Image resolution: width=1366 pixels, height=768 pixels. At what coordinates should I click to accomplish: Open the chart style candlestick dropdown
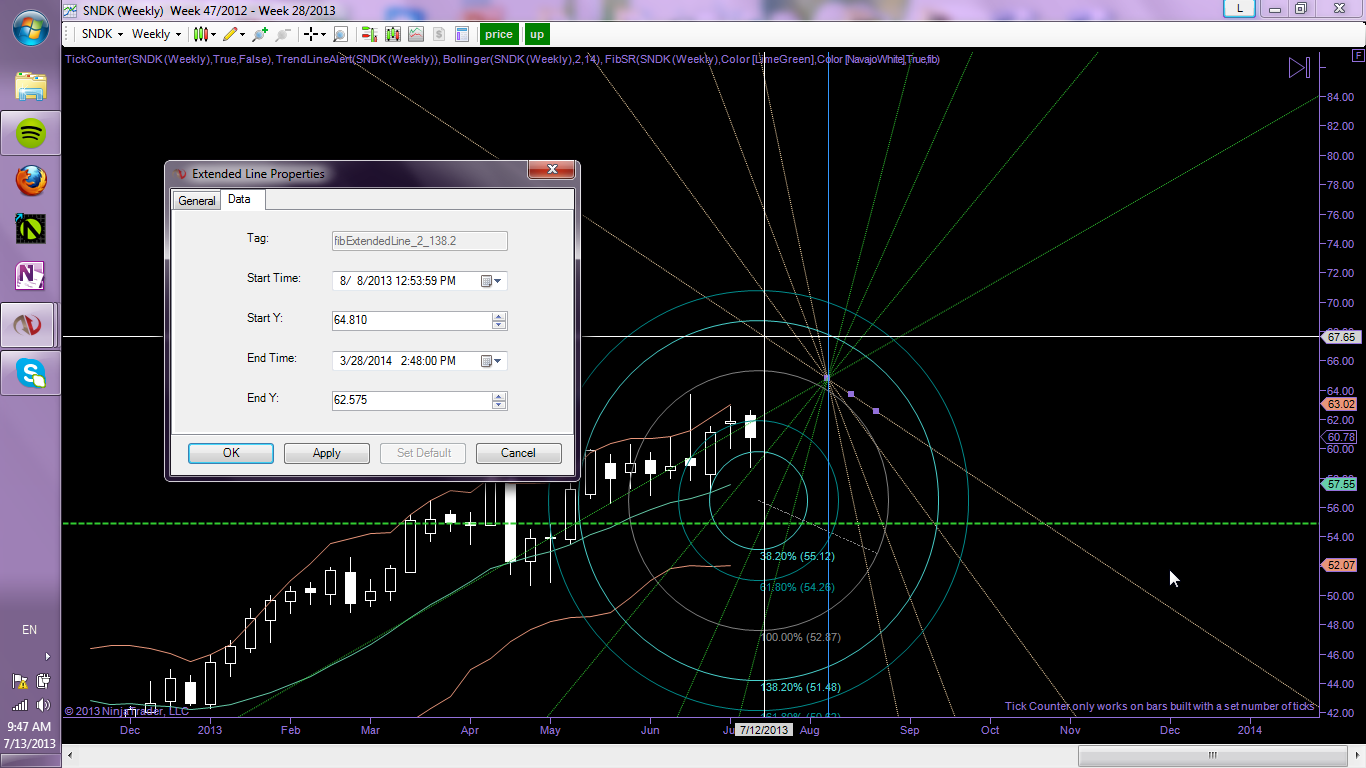pyautogui.click(x=204, y=34)
